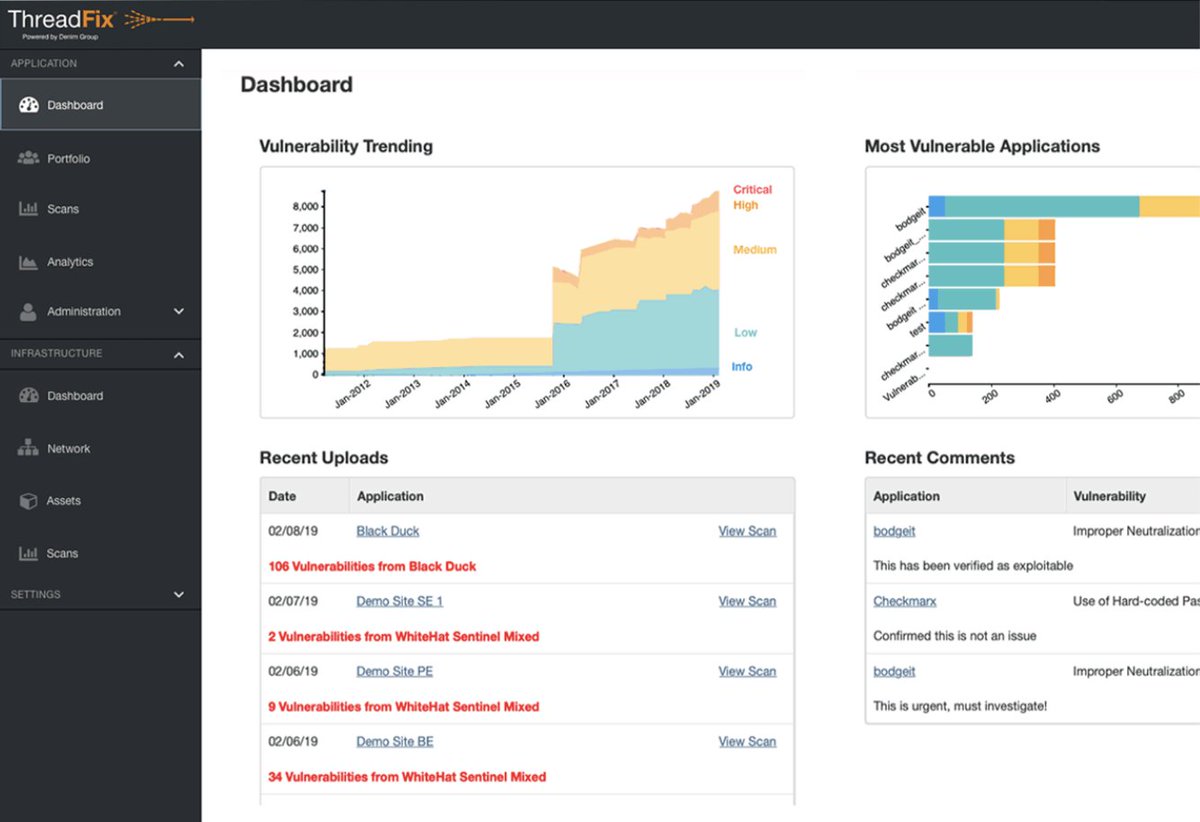The height and width of the screenshot is (822, 1200).
Task: Collapse the INFRASTRUCTURE section chevron
Action: 179,354
